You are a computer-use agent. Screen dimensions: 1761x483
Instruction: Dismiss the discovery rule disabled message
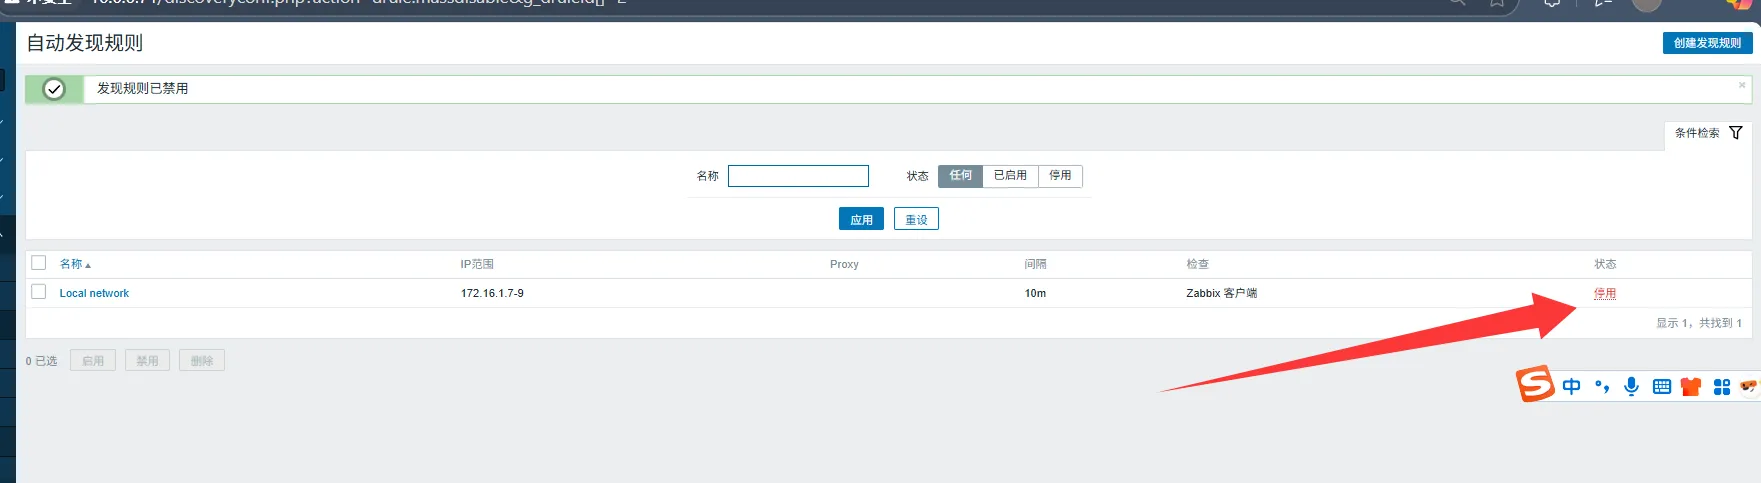(1741, 85)
